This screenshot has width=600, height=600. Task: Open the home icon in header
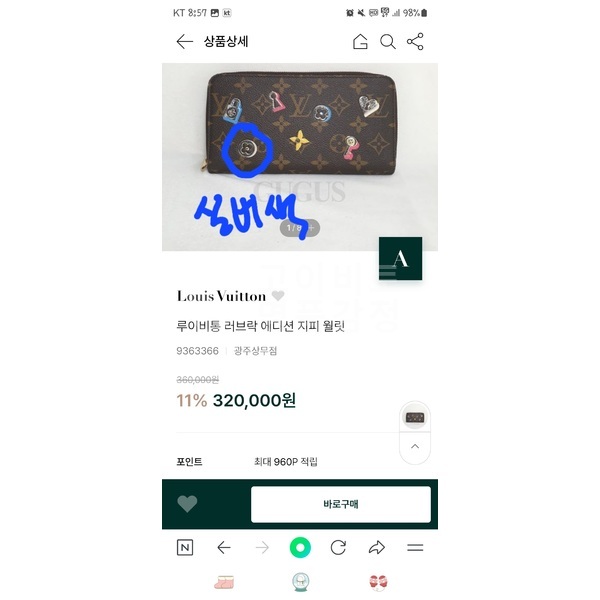coord(360,41)
